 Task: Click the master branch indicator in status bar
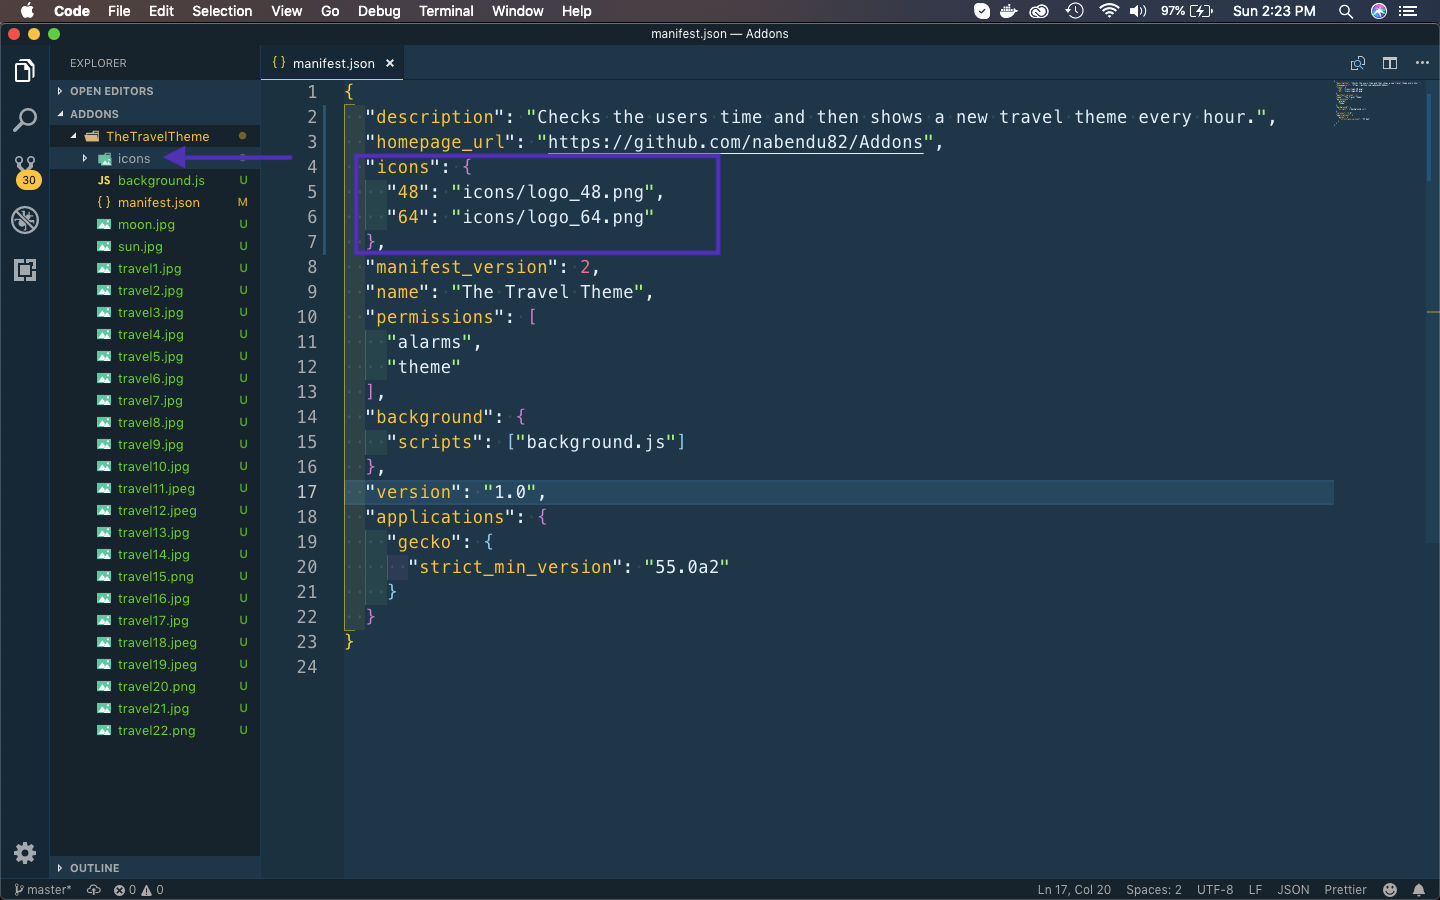[x=43, y=890]
